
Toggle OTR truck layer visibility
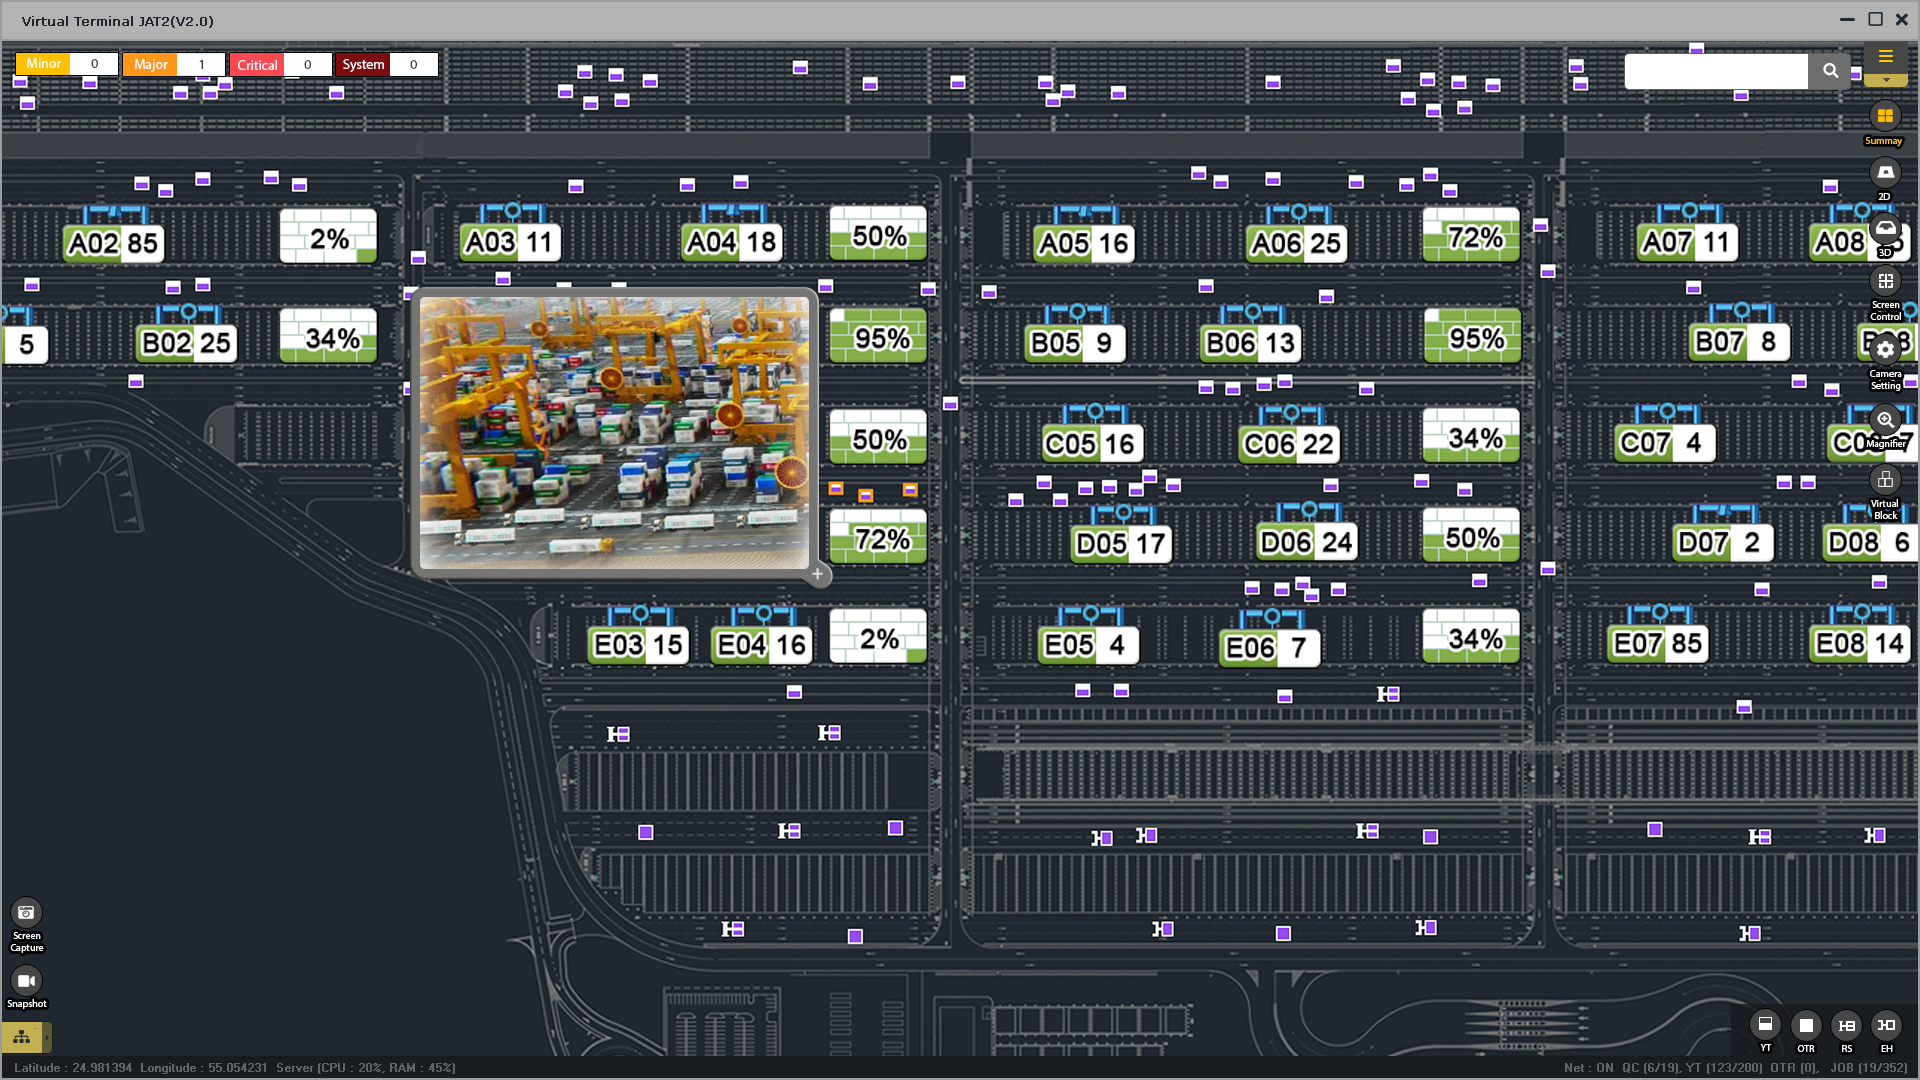[1805, 1026]
